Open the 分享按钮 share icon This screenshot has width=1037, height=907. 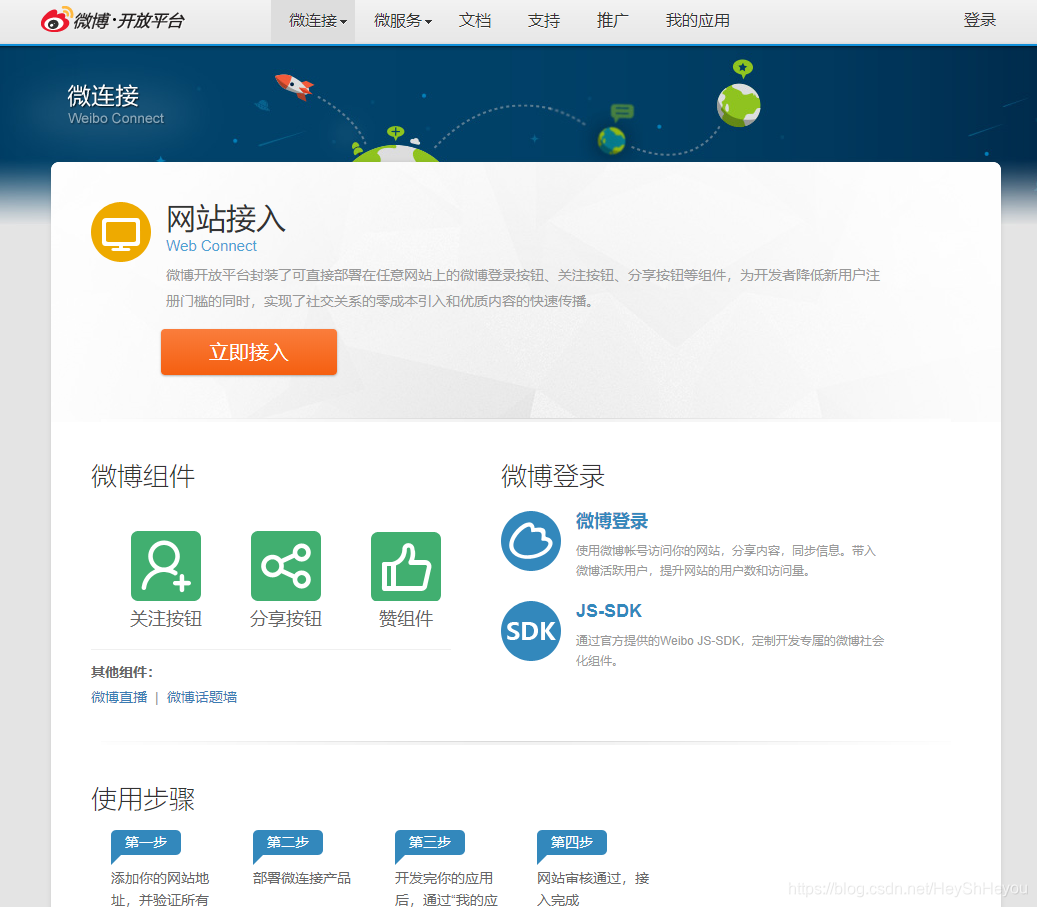[x=286, y=566]
